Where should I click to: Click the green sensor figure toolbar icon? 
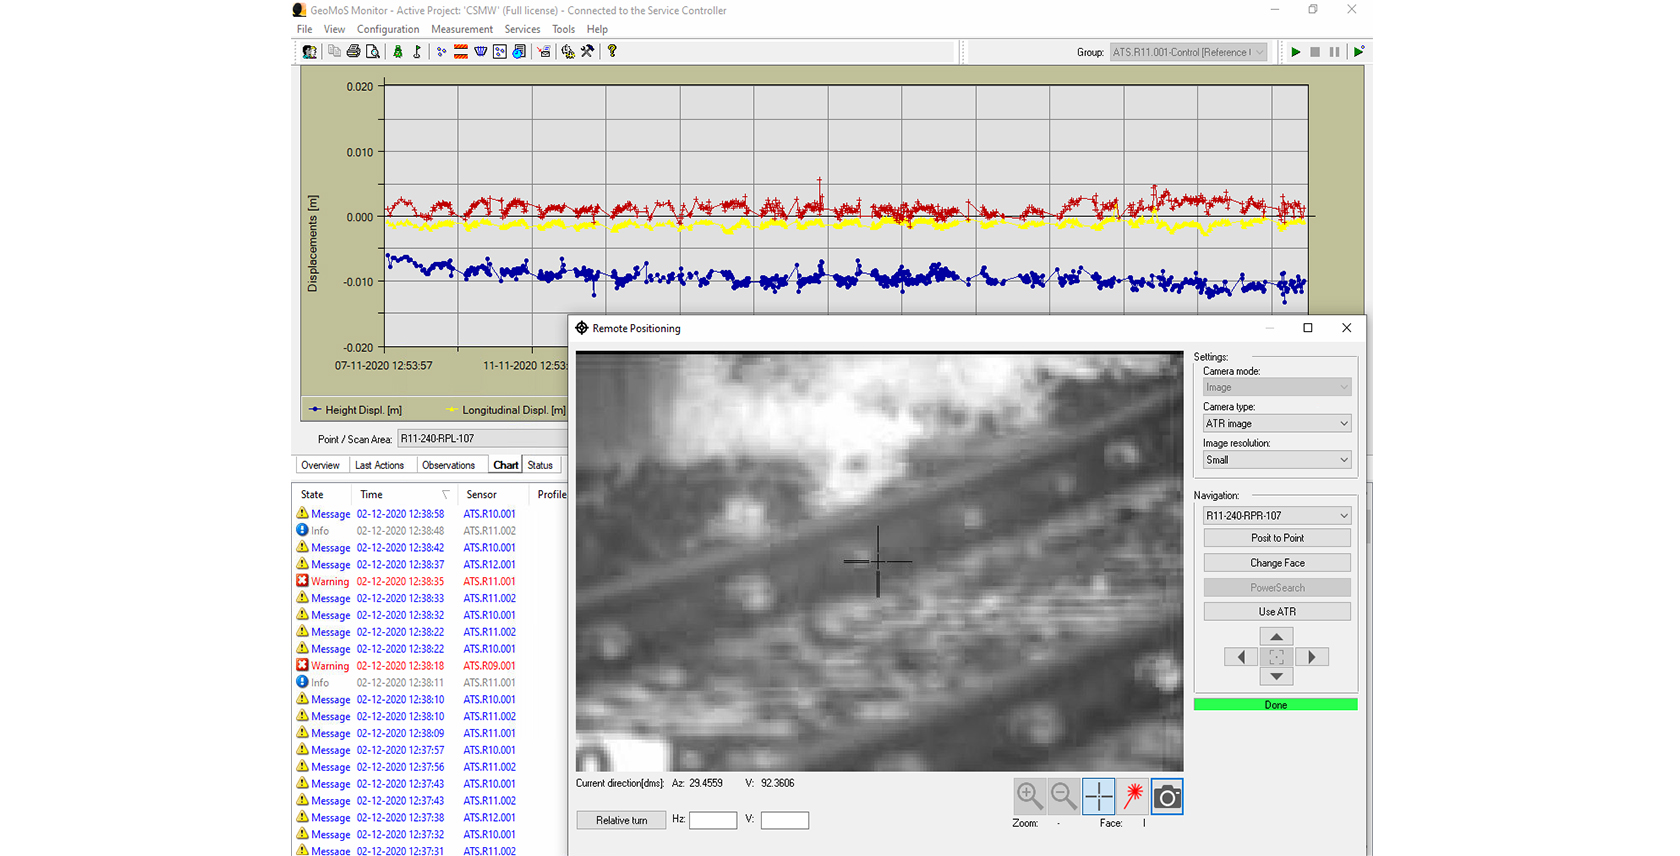tap(398, 52)
